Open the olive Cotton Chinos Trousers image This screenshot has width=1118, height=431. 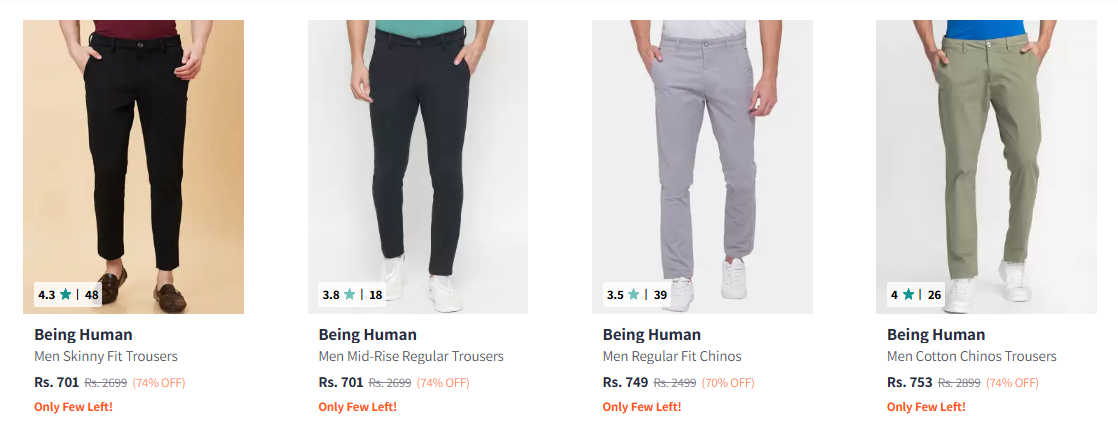[x=986, y=160]
